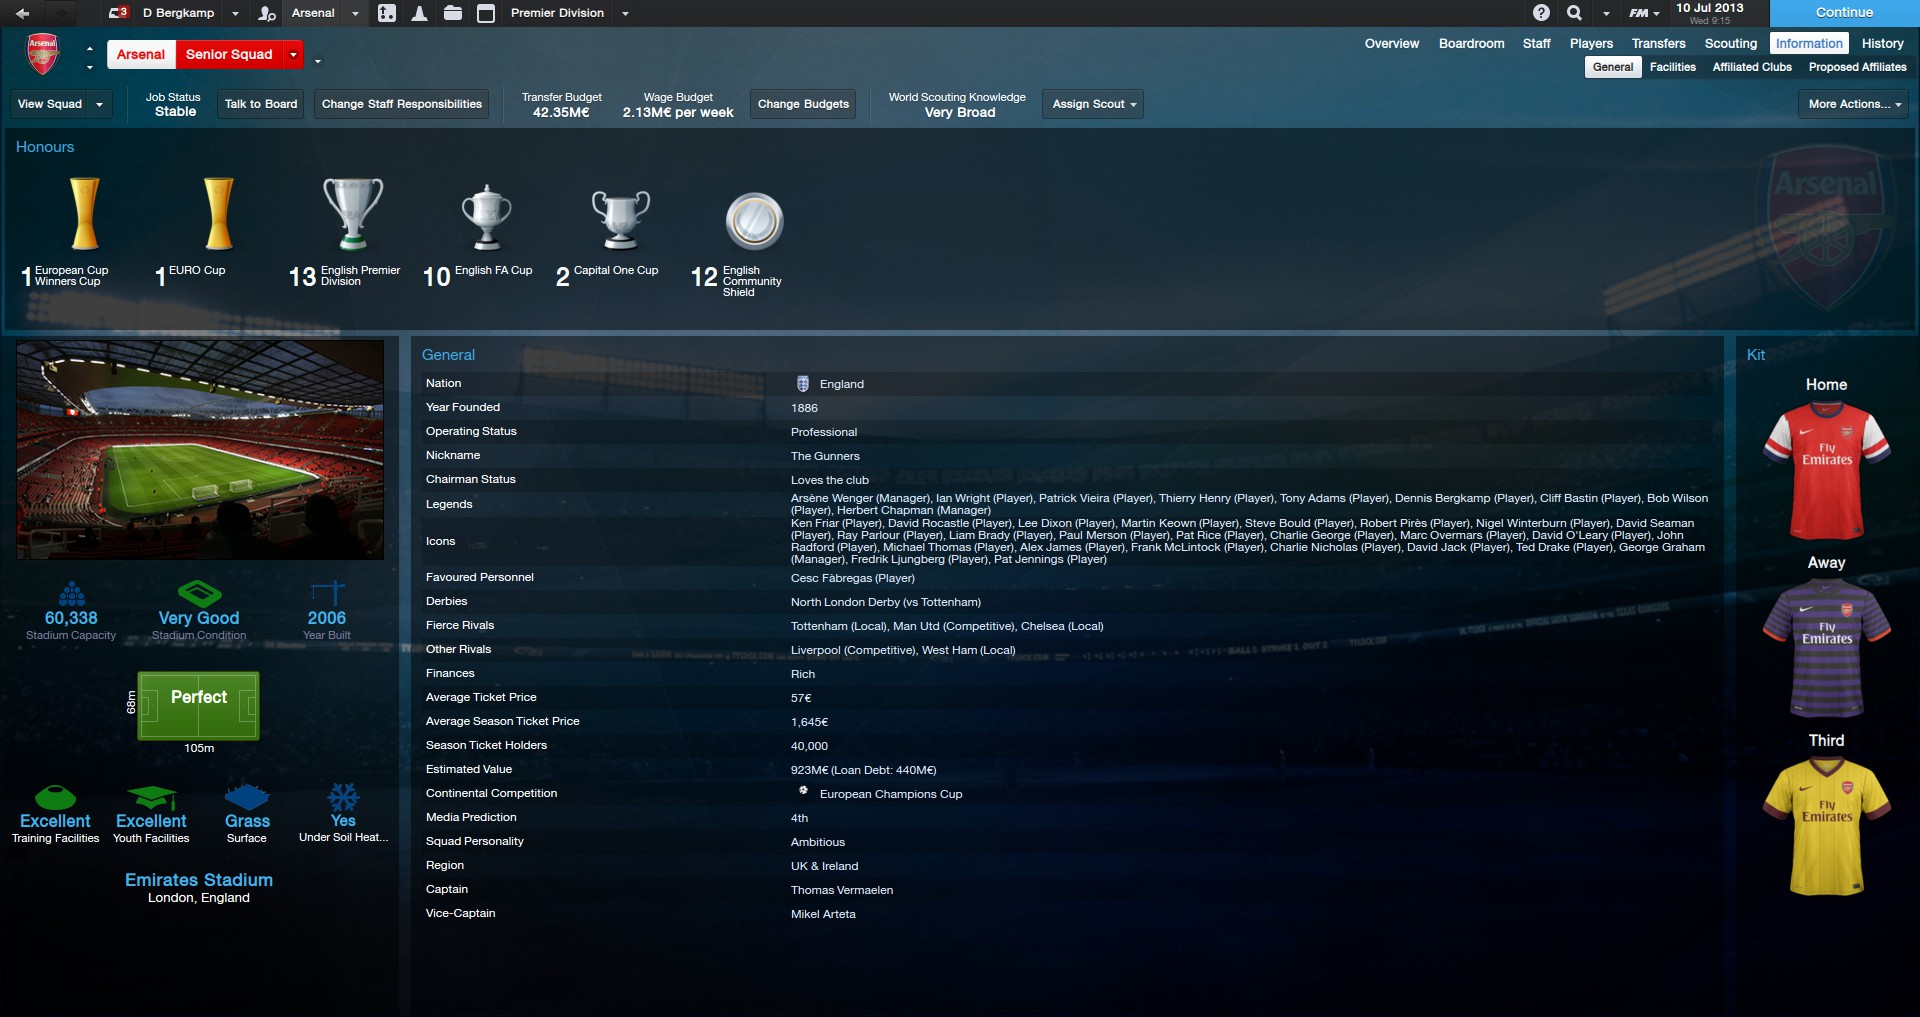Open the History tab

(x=1882, y=43)
